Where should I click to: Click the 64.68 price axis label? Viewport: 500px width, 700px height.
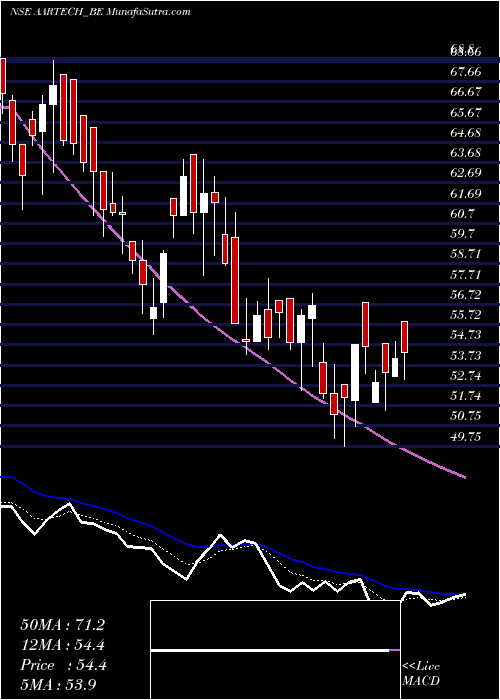point(466,133)
